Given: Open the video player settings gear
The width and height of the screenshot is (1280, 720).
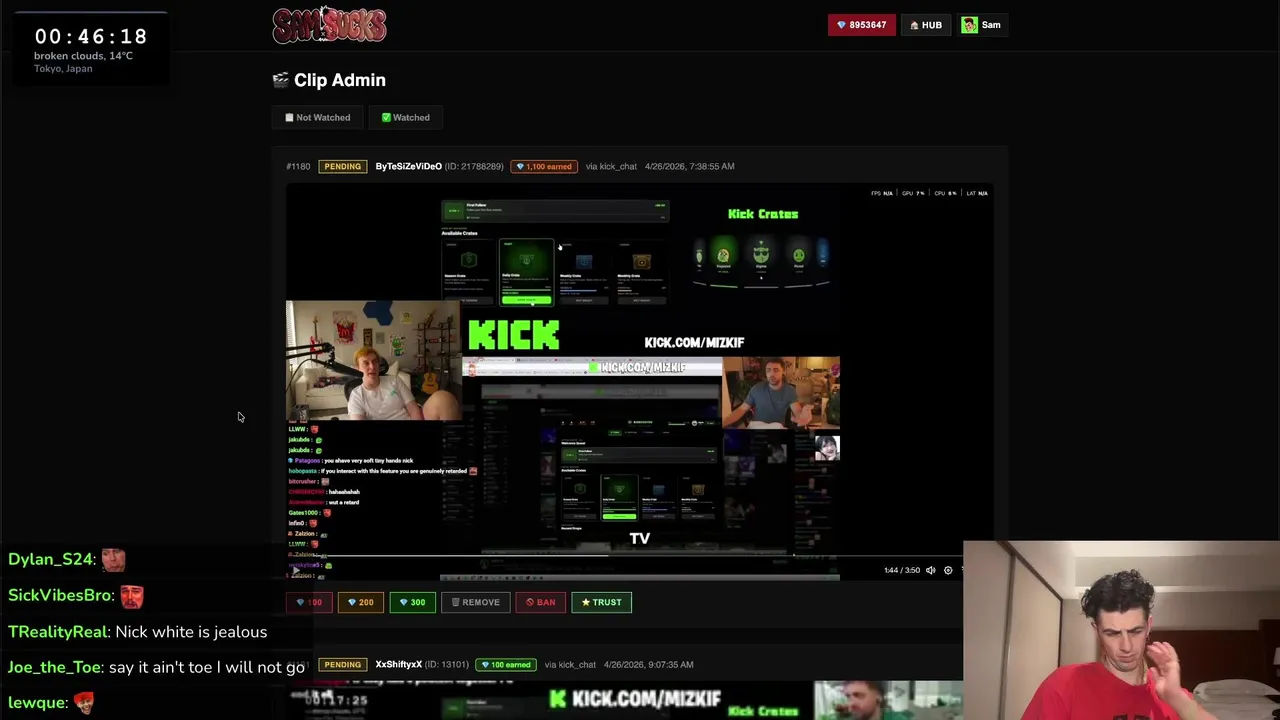Looking at the screenshot, I should point(948,570).
